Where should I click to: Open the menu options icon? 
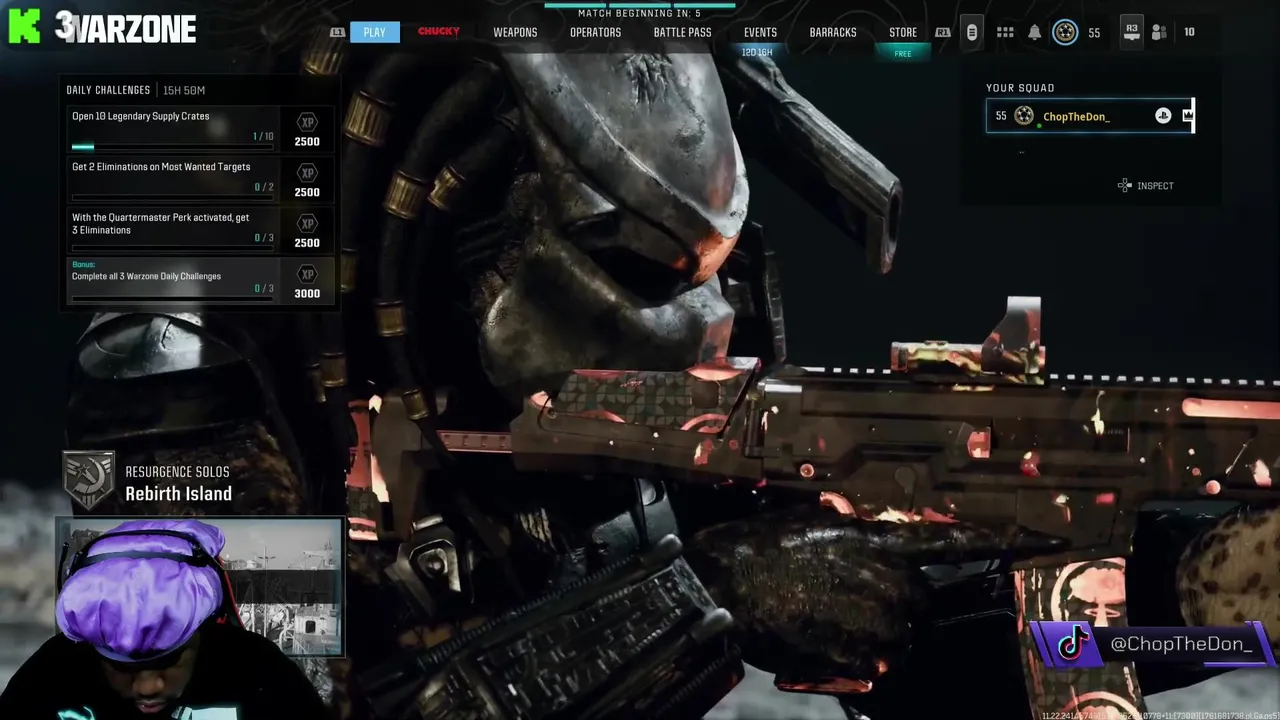point(972,32)
